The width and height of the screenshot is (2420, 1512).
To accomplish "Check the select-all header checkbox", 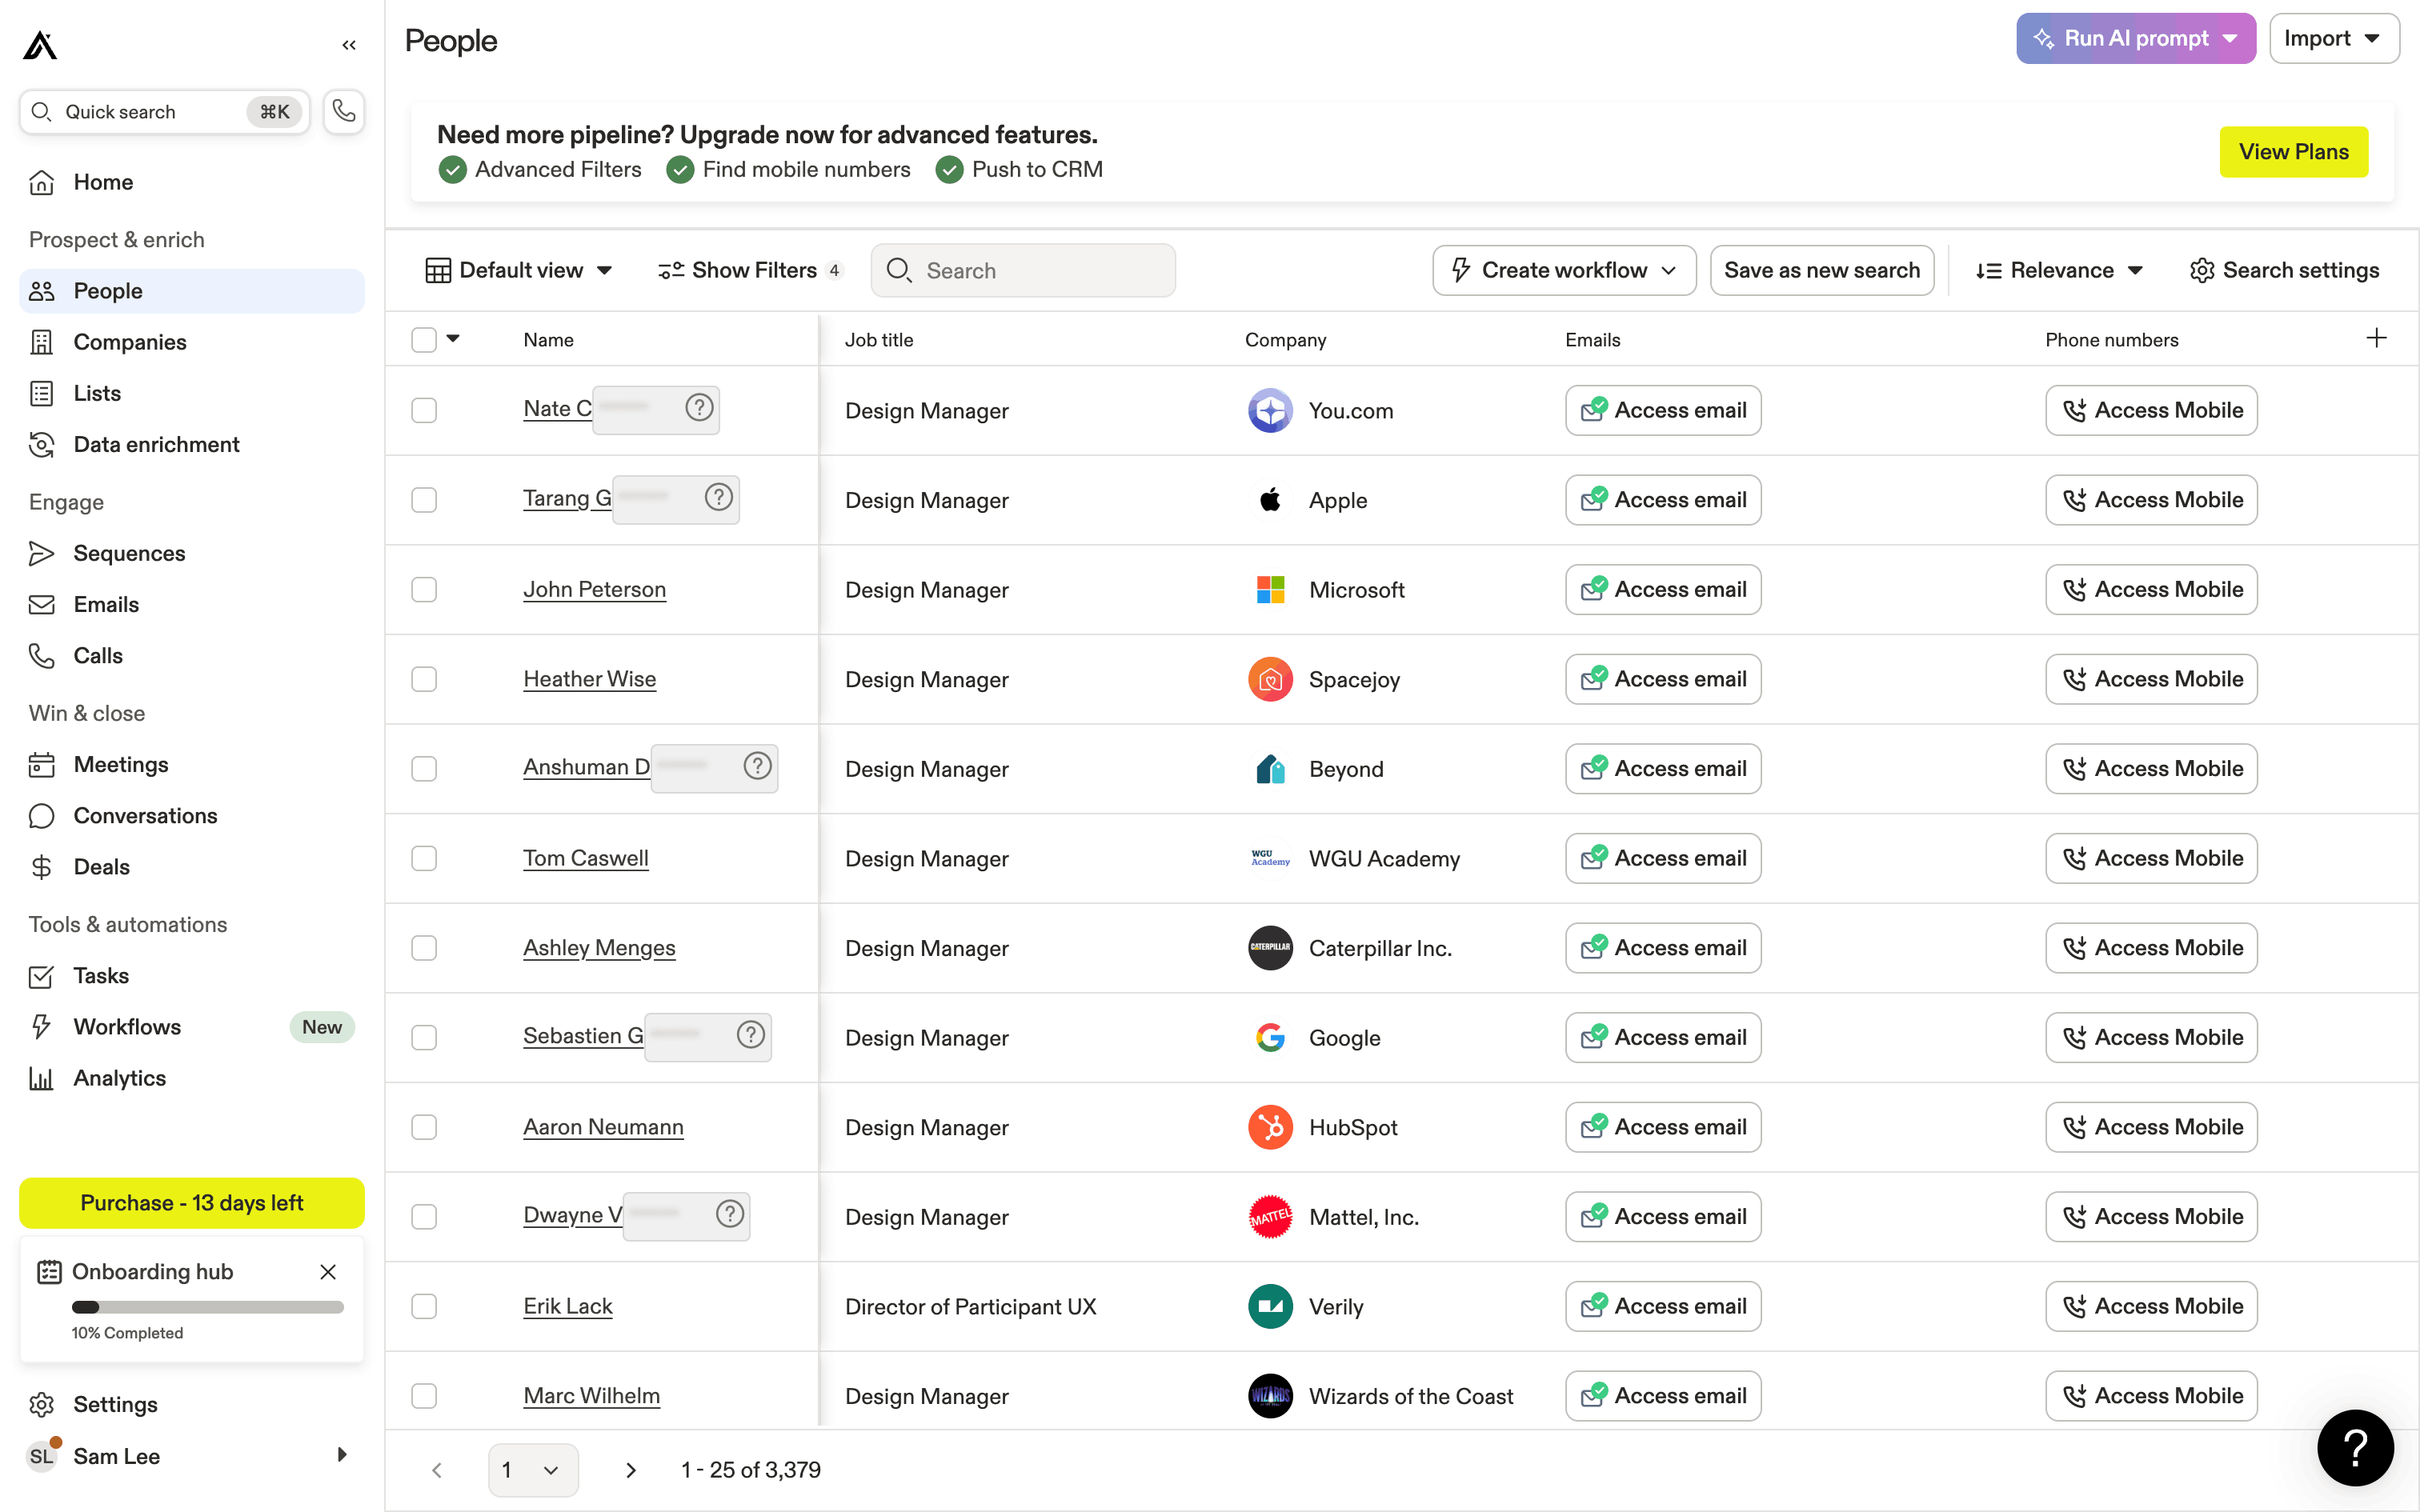I will click(x=424, y=340).
